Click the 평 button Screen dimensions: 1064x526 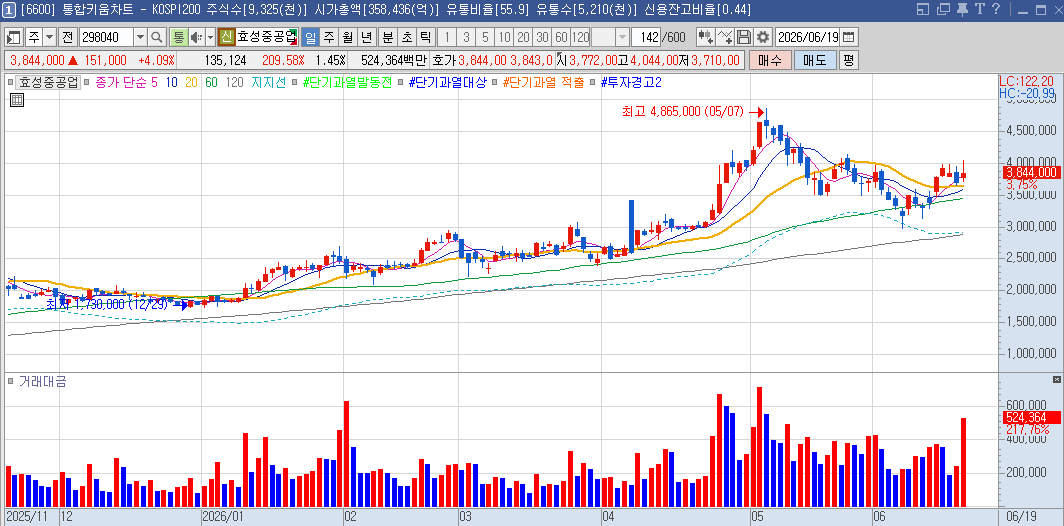(x=848, y=60)
